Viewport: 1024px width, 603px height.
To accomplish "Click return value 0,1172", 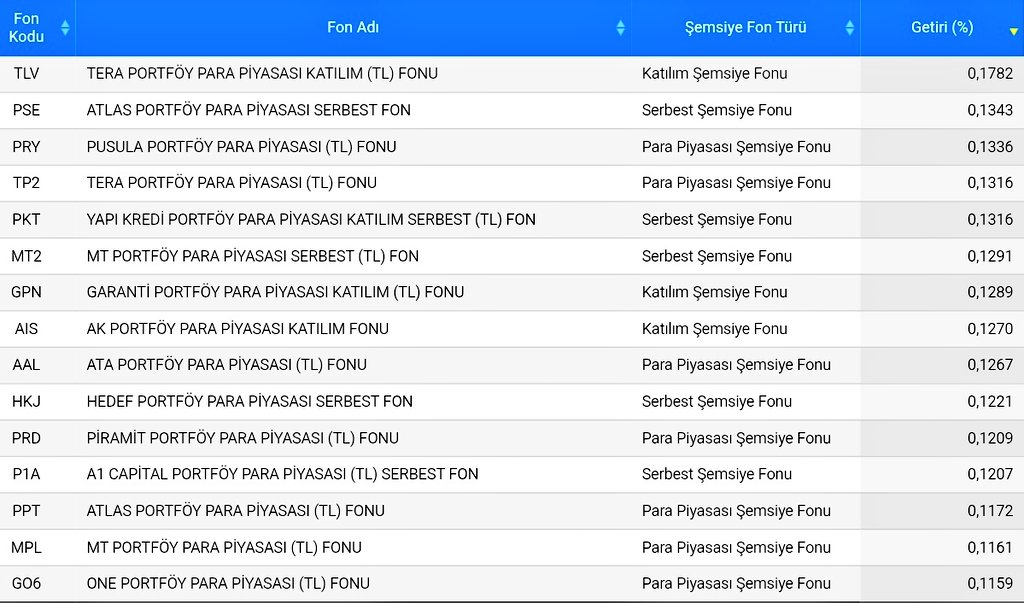I will point(990,510).
